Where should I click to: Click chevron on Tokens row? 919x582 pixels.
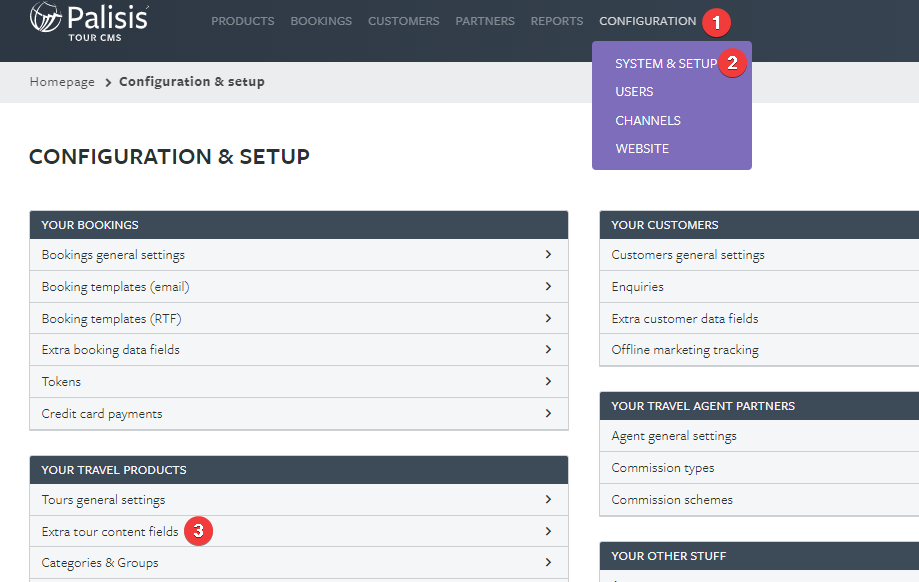point(549,381)
